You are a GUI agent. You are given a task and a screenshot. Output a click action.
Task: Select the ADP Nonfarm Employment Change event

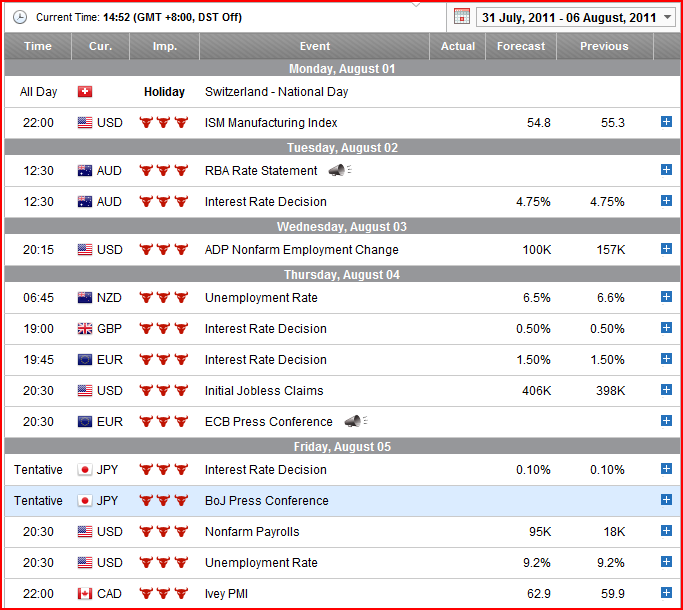pyautogui.click(x=301, y=250)
